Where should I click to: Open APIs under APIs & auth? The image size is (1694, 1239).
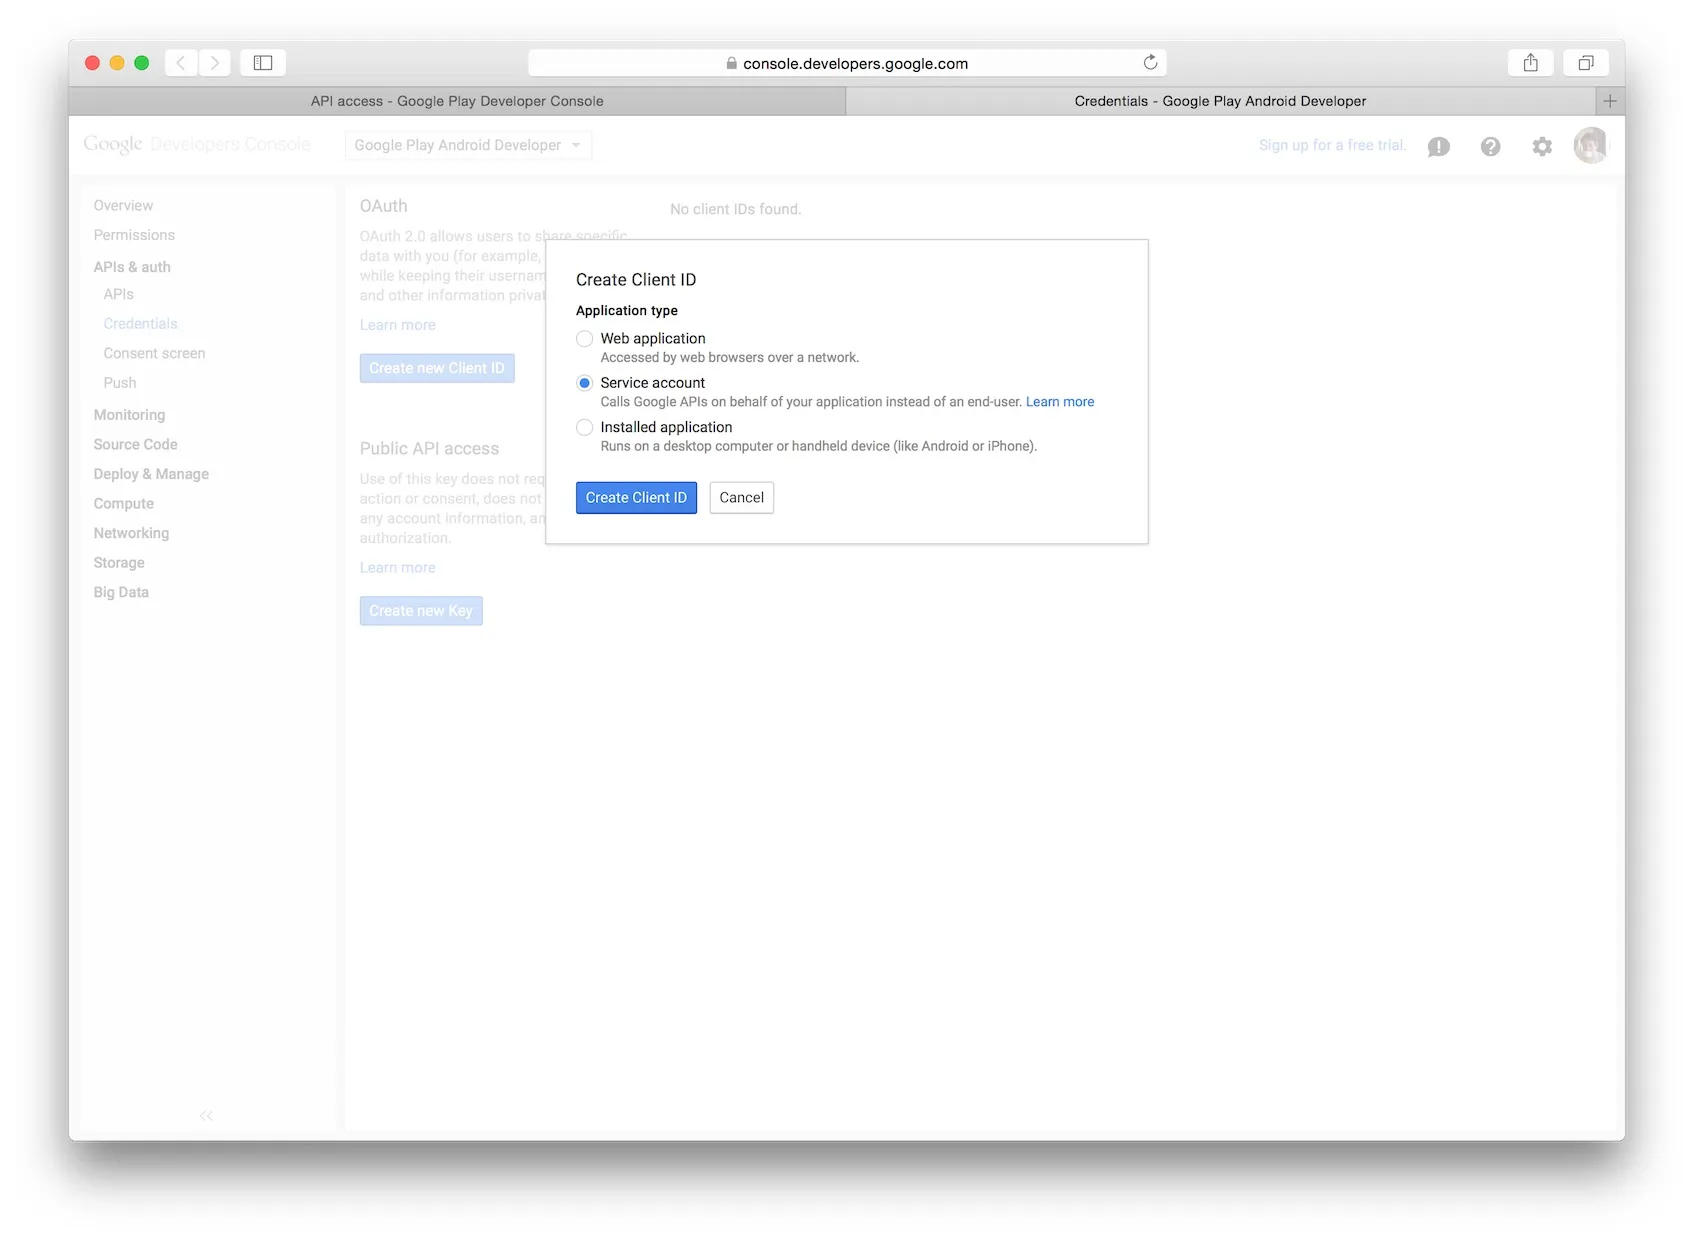pyautogui.click(x=118, y=294)
